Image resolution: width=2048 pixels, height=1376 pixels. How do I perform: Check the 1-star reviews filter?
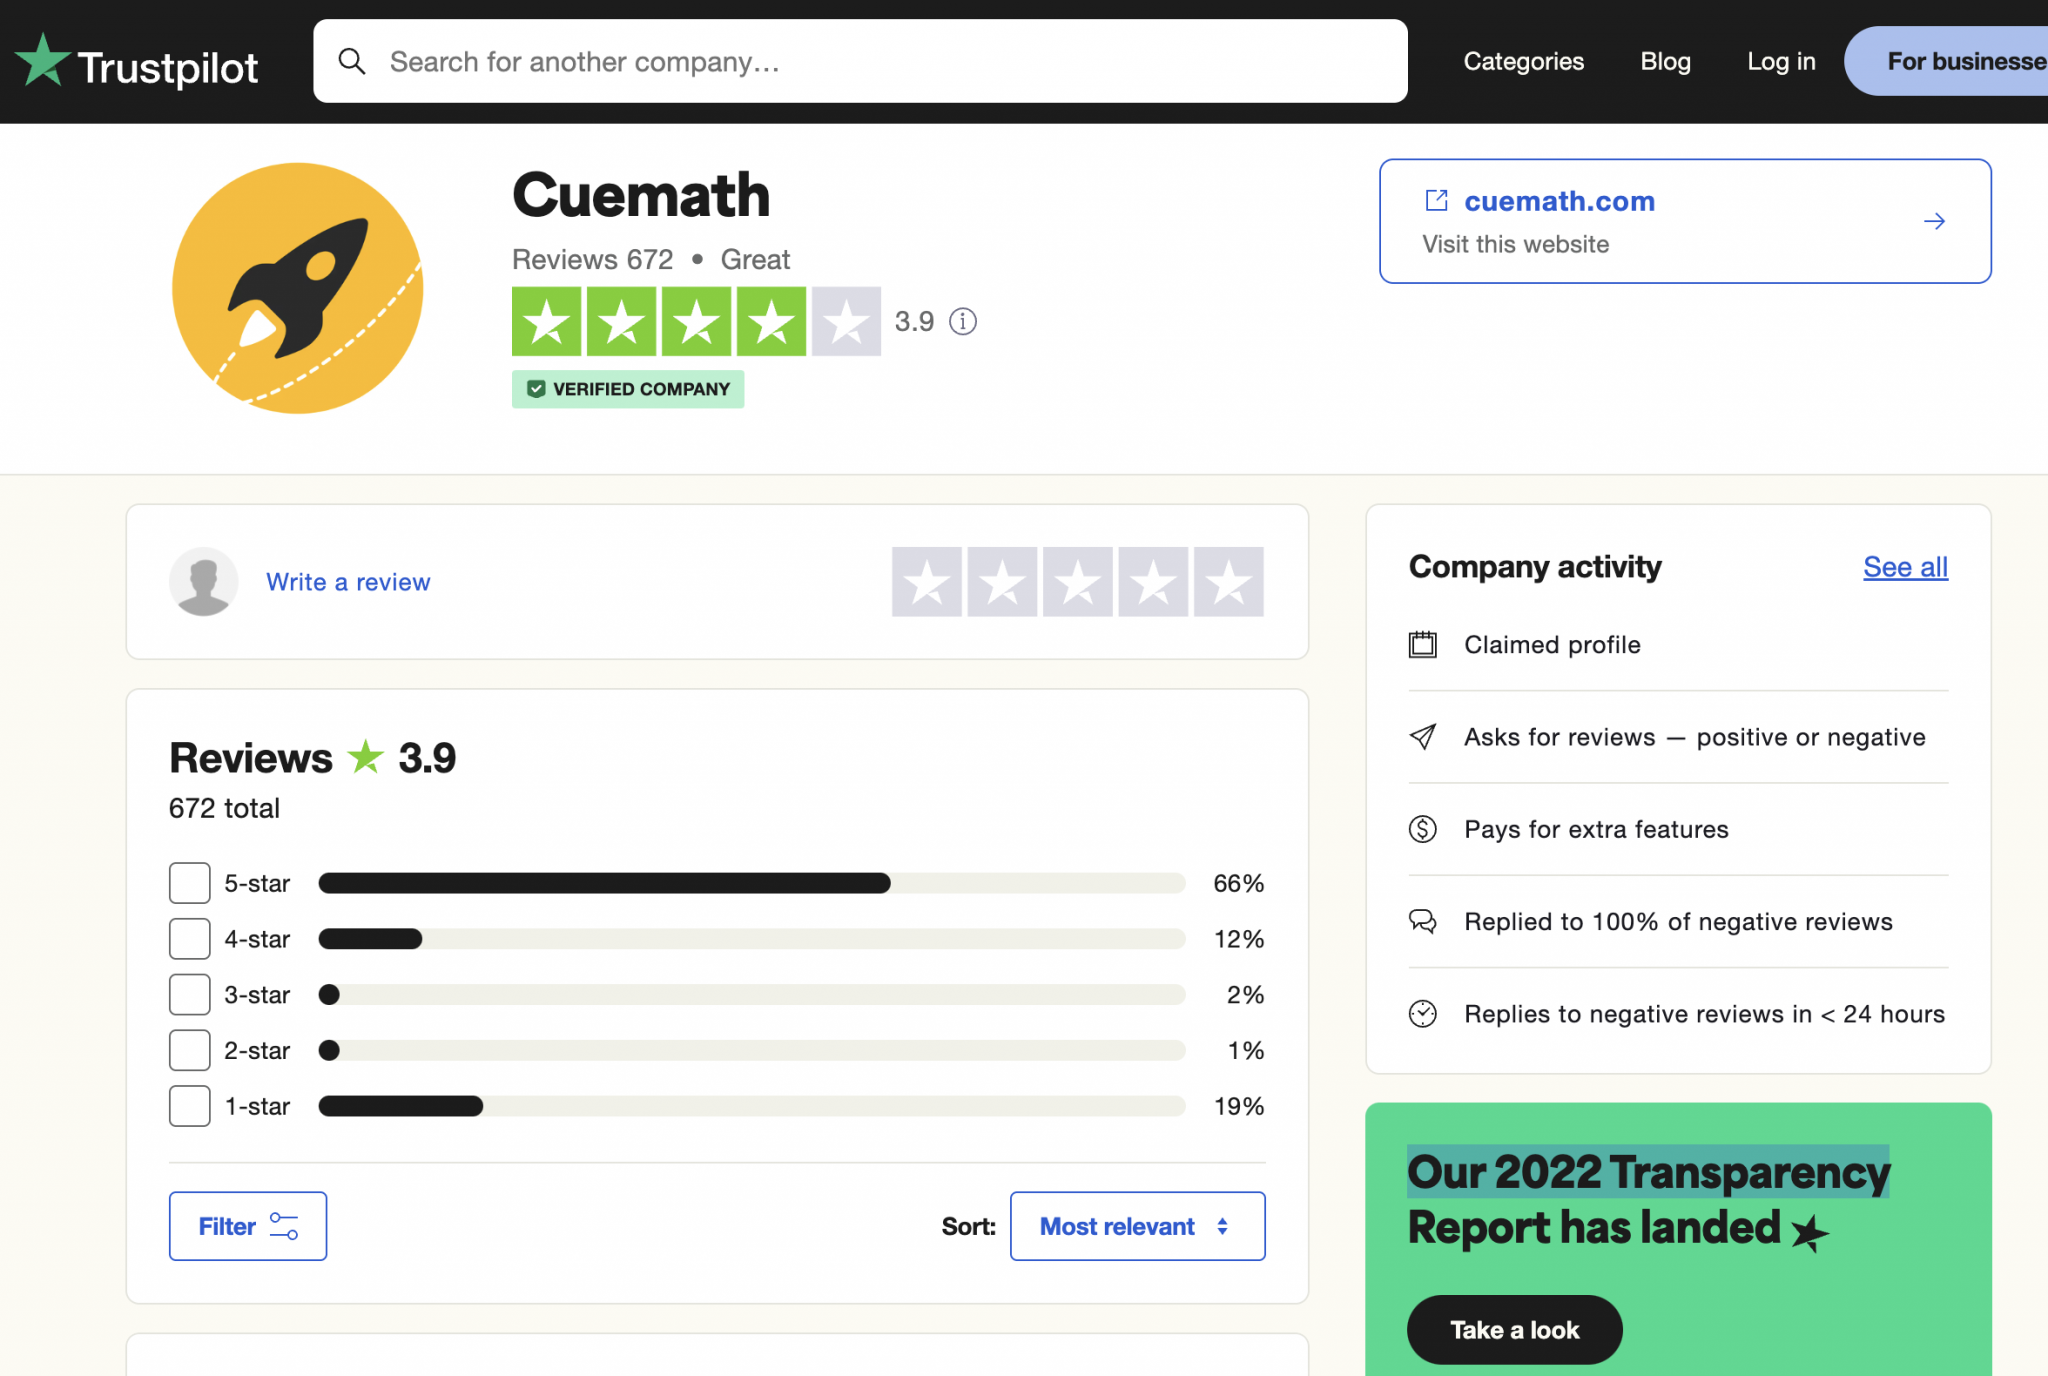pos(189,1106)
